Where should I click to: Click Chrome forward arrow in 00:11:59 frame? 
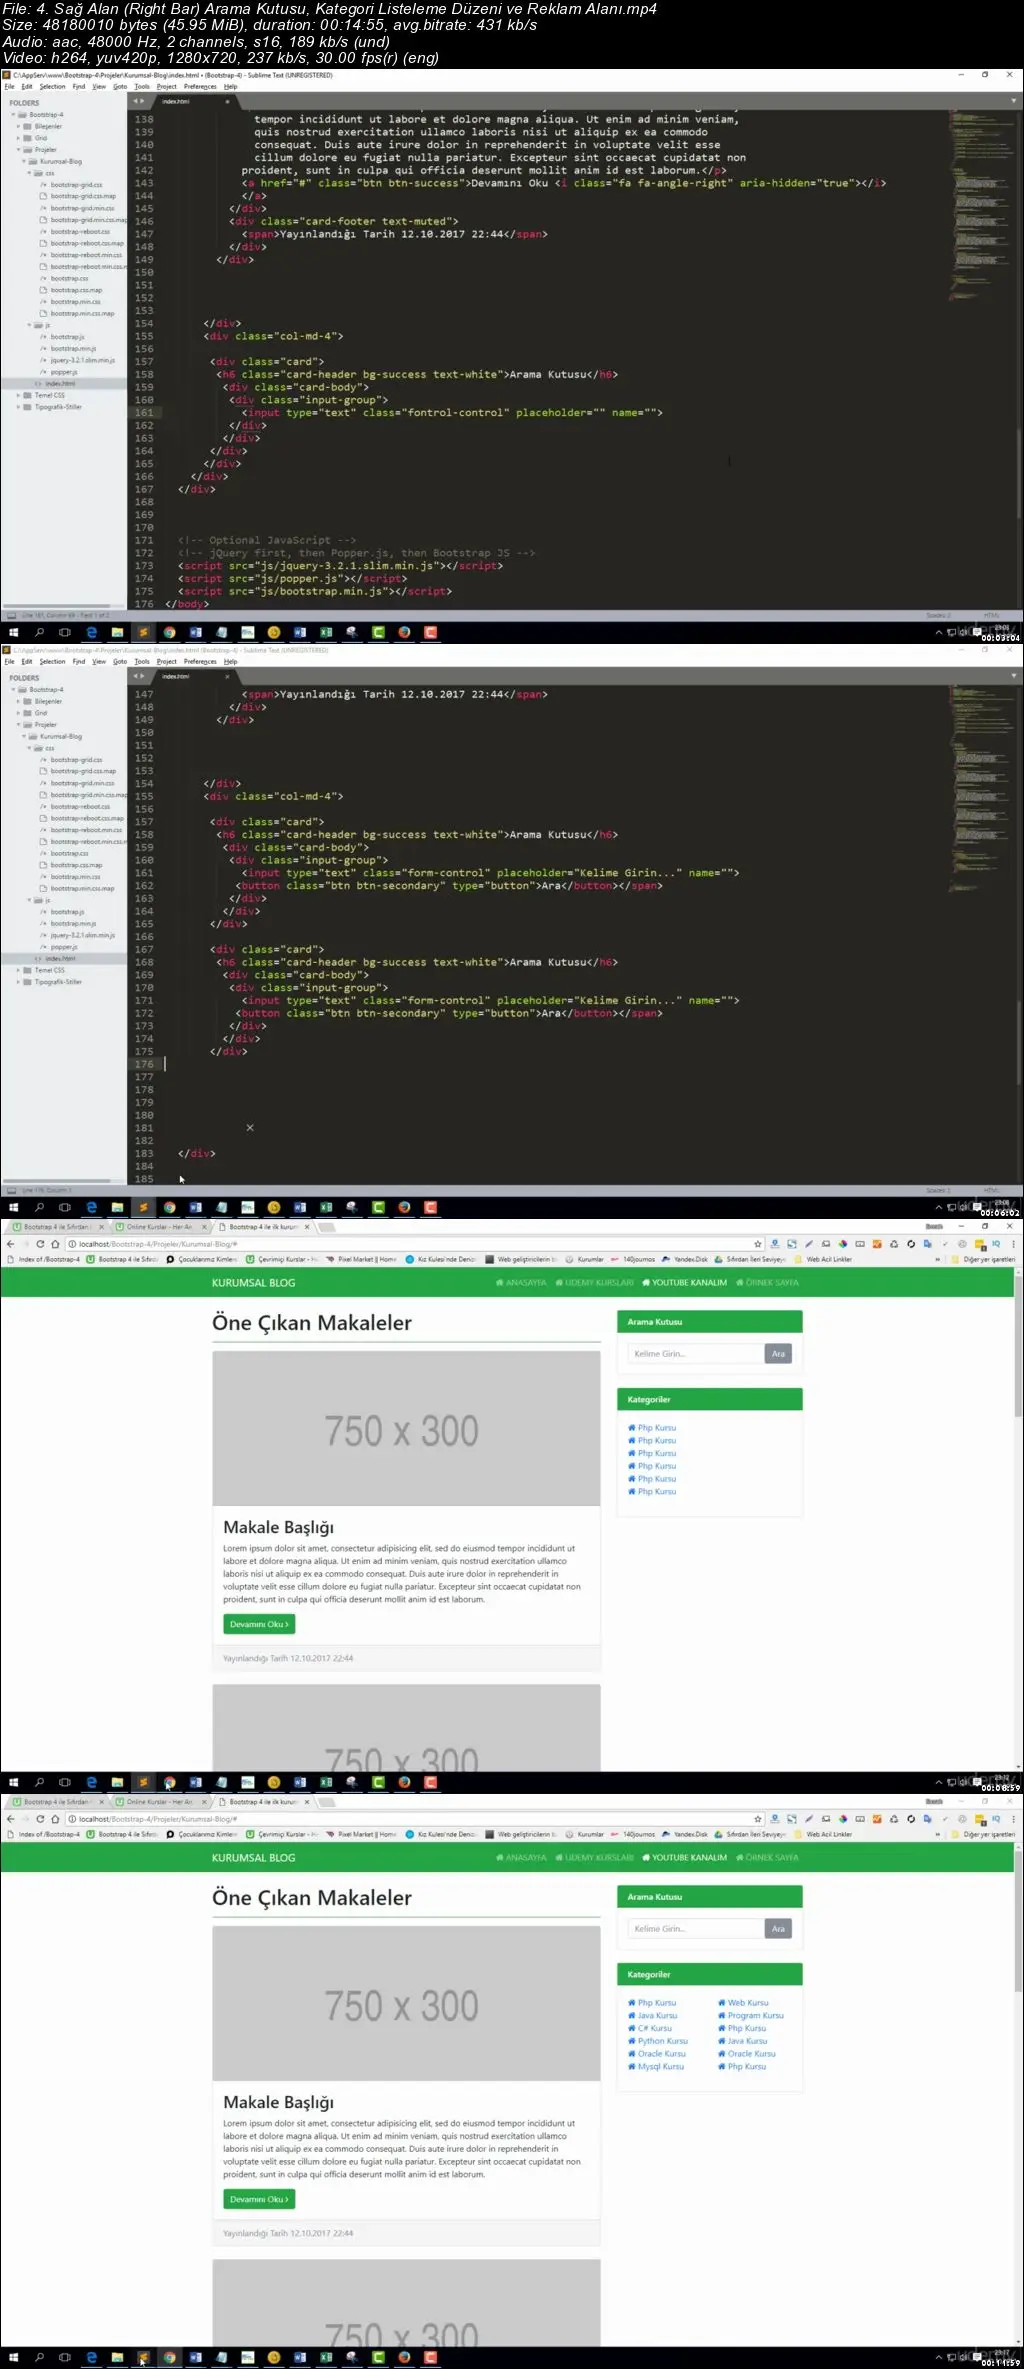(25, 1819)
